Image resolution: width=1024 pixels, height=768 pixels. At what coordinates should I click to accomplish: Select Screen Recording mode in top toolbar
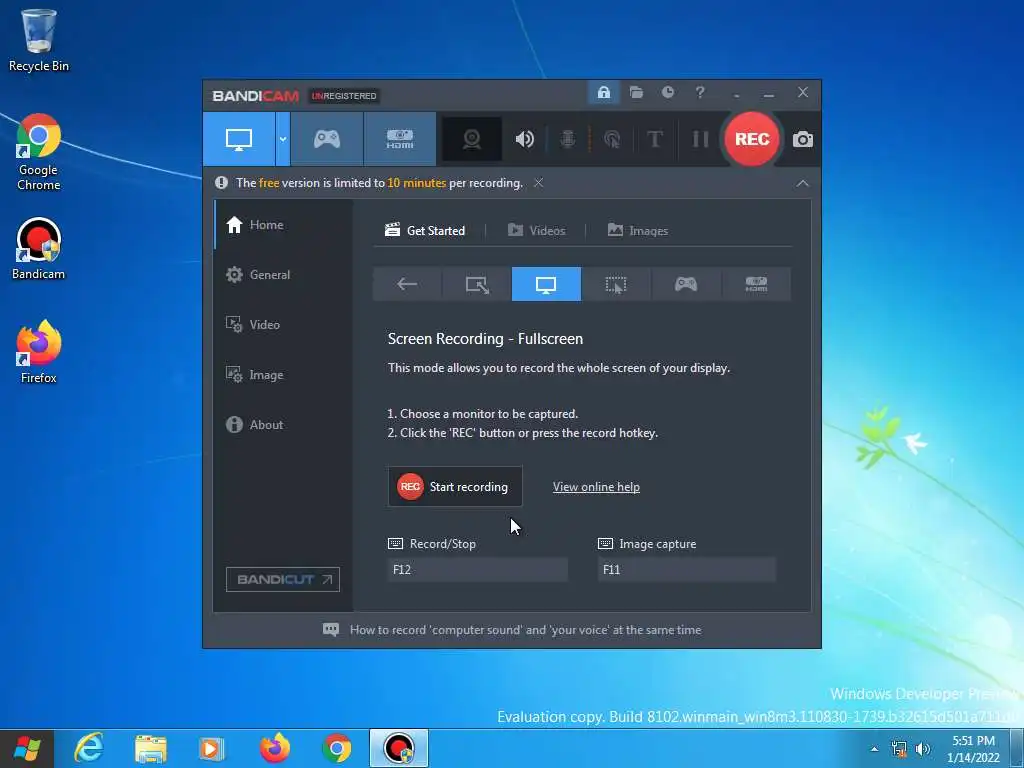[x=238, y=139]
